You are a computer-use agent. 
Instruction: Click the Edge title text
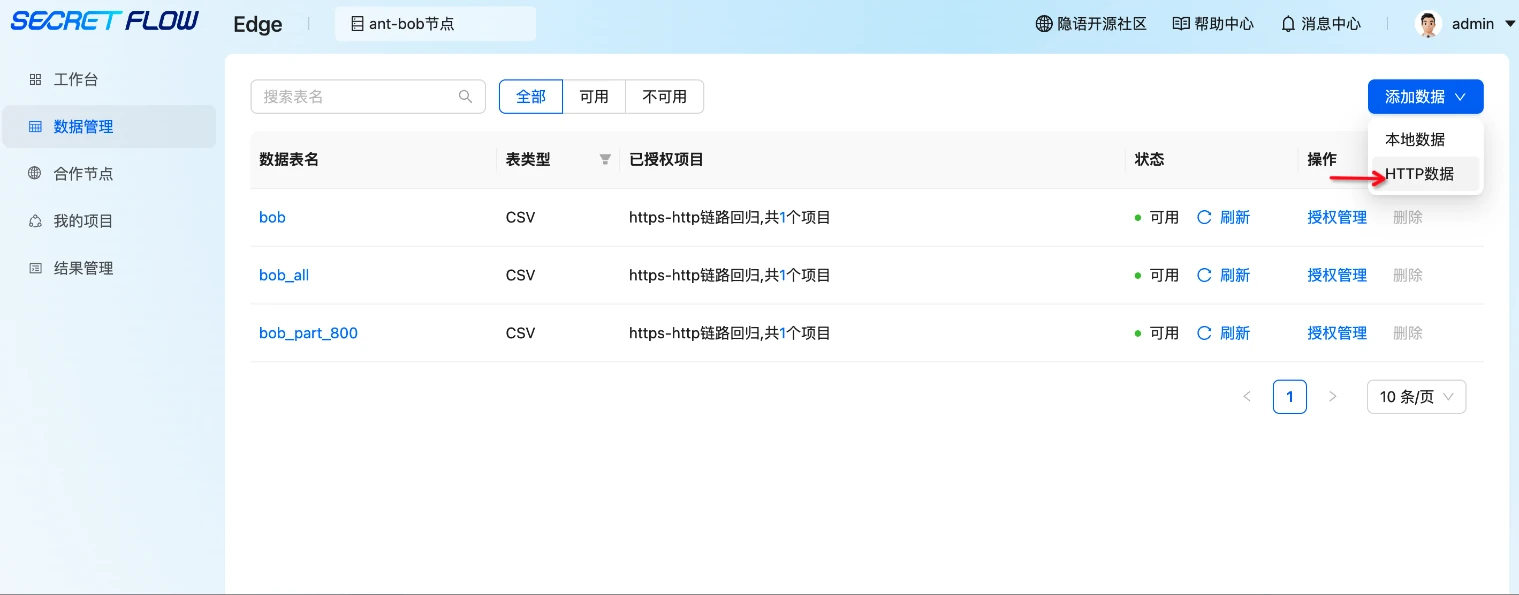pos(258,25)
